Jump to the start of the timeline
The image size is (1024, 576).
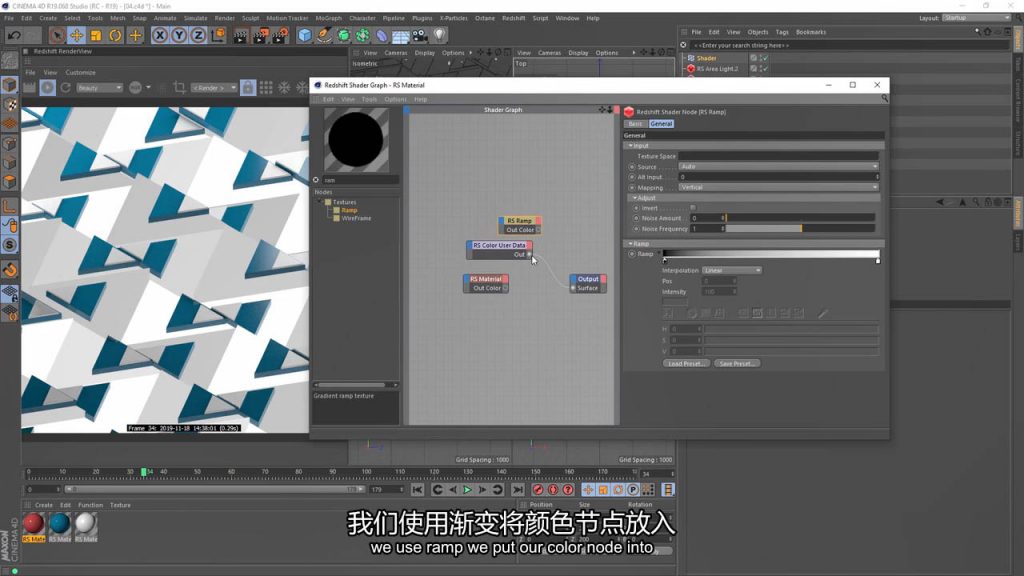point(417,490)
